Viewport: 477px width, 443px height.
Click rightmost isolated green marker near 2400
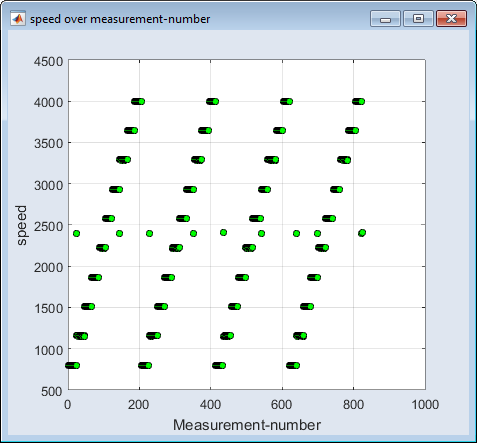(x=362, y=233)
